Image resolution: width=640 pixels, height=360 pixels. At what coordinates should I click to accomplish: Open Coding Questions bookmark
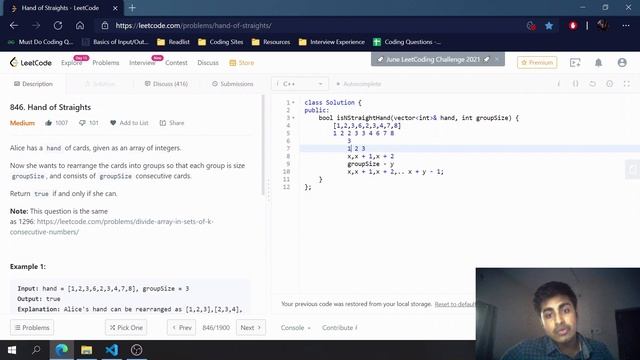(x=407, y=42)
